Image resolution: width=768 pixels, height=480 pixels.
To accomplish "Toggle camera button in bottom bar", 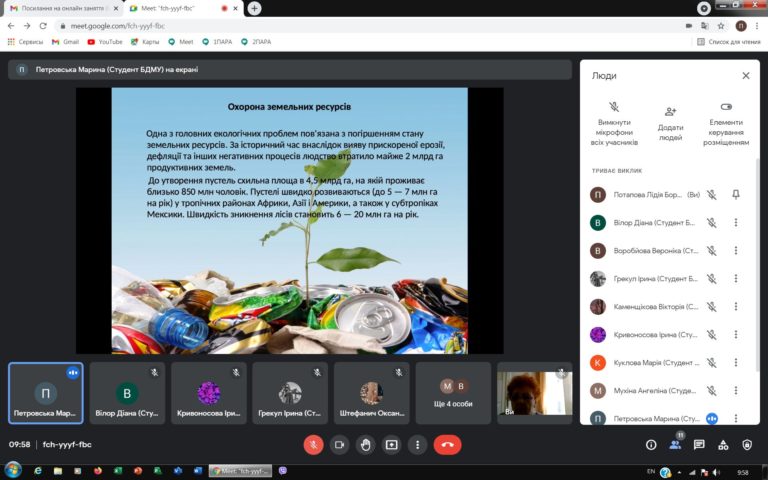I will (339, 445).
